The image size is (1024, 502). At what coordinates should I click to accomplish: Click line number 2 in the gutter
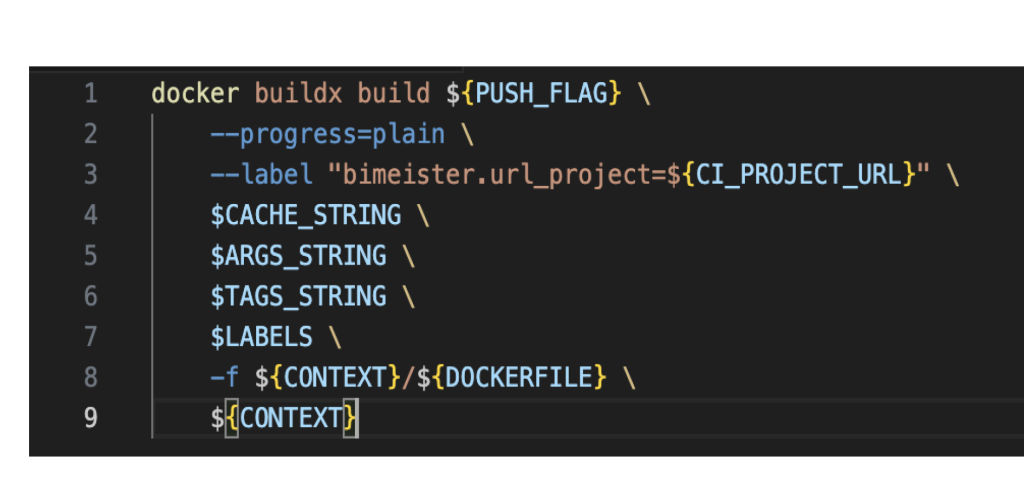91,134
